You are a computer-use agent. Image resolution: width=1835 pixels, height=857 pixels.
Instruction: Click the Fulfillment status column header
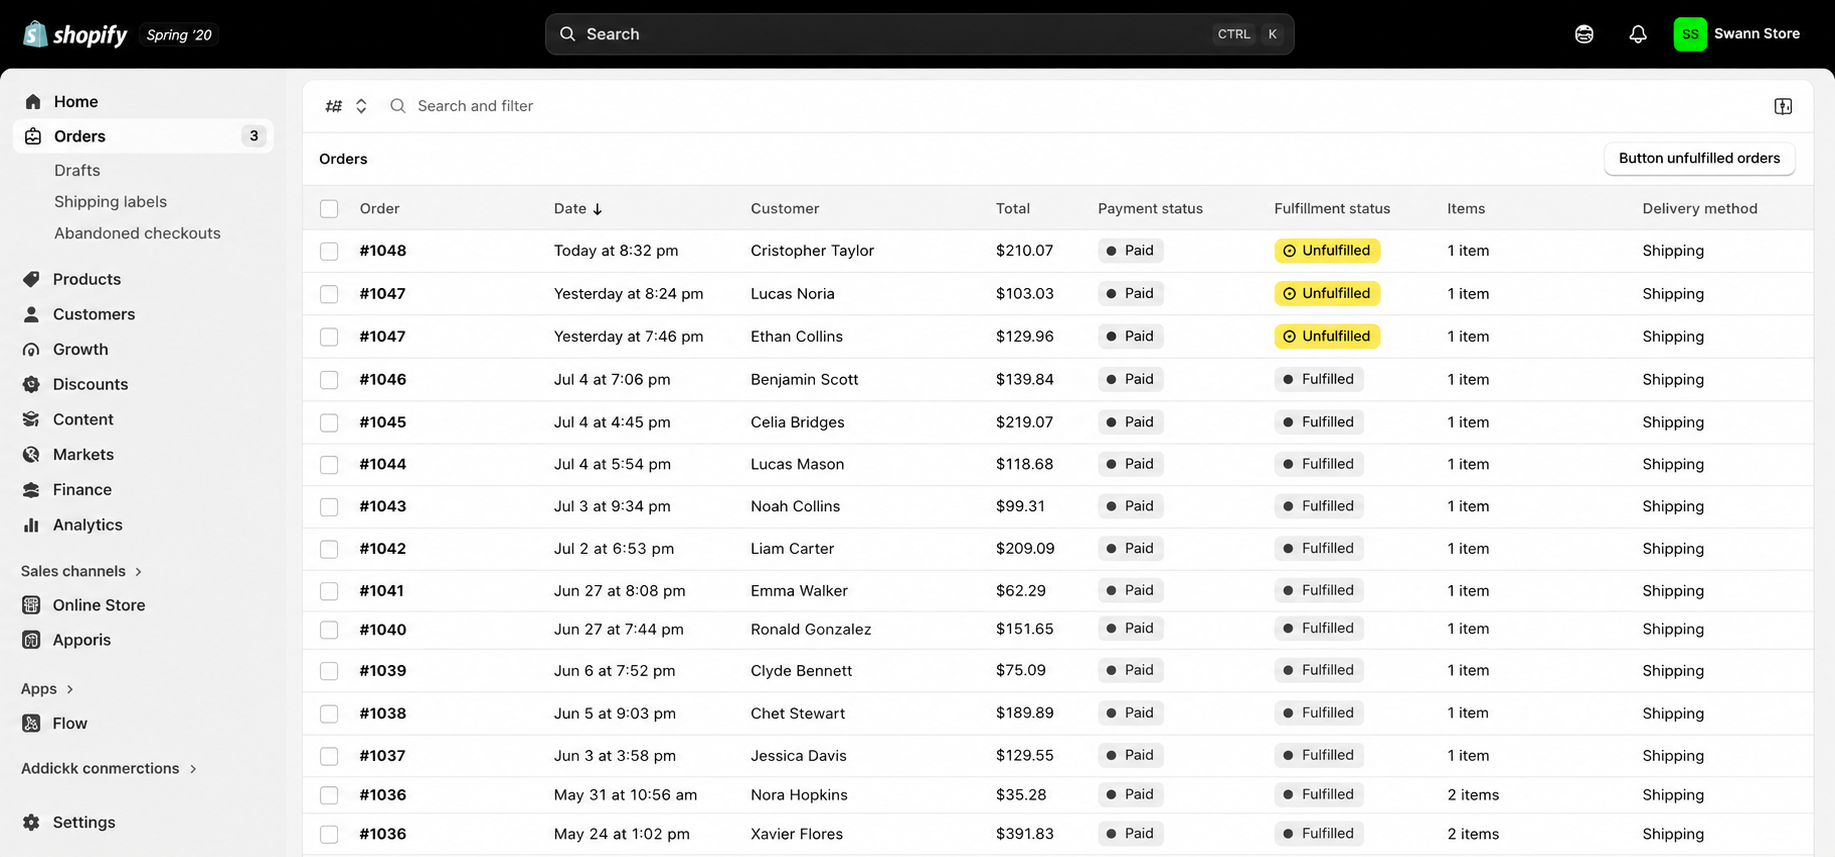1332,209
